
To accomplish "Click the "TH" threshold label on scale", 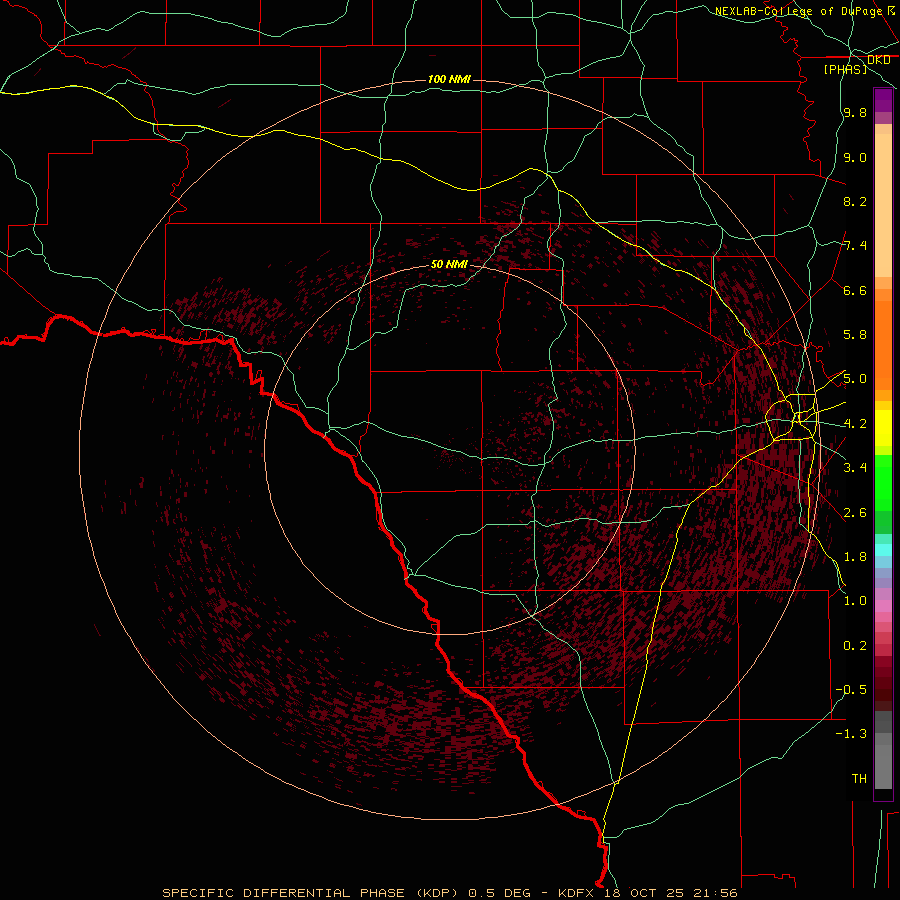I will pyautogui.click(x=859, y=779).
